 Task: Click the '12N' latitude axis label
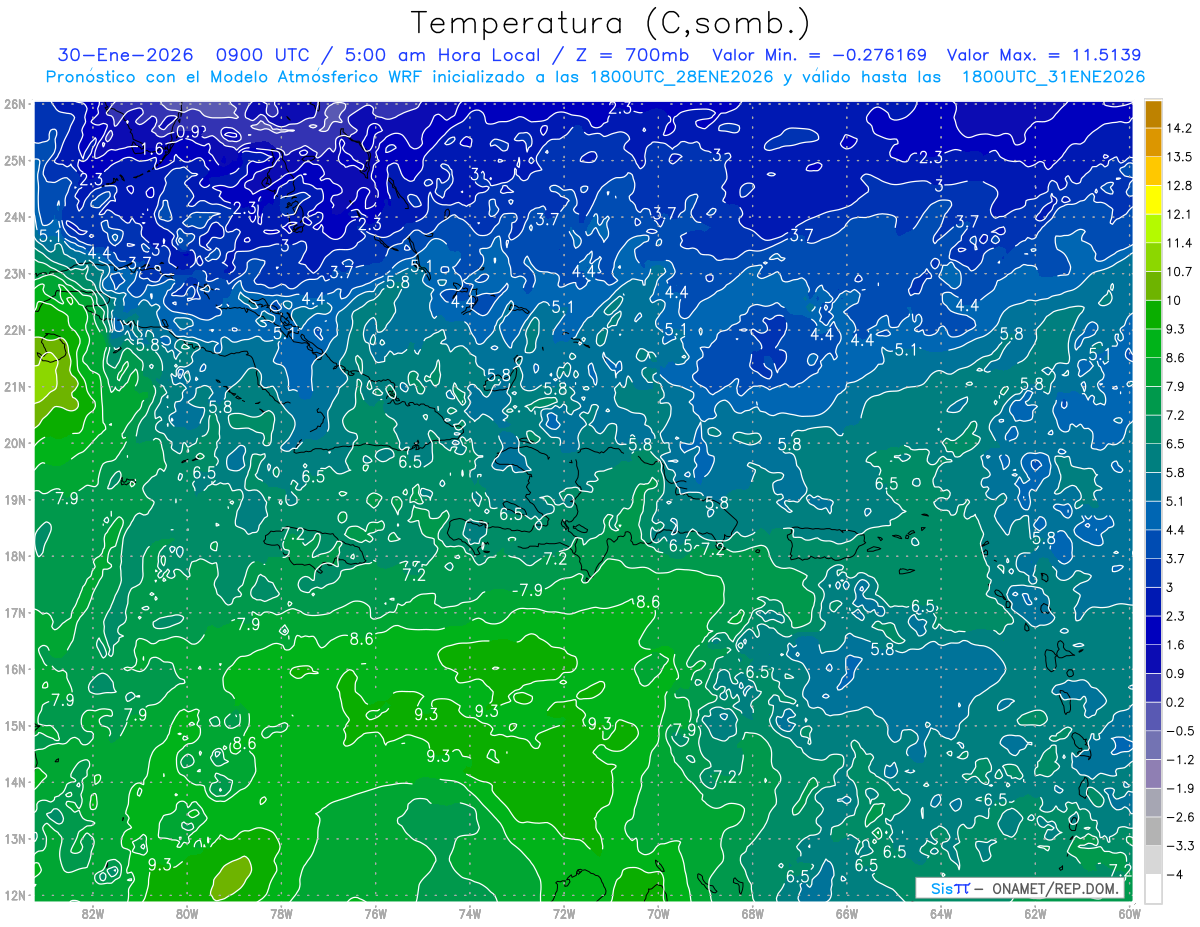click(14, 895)
